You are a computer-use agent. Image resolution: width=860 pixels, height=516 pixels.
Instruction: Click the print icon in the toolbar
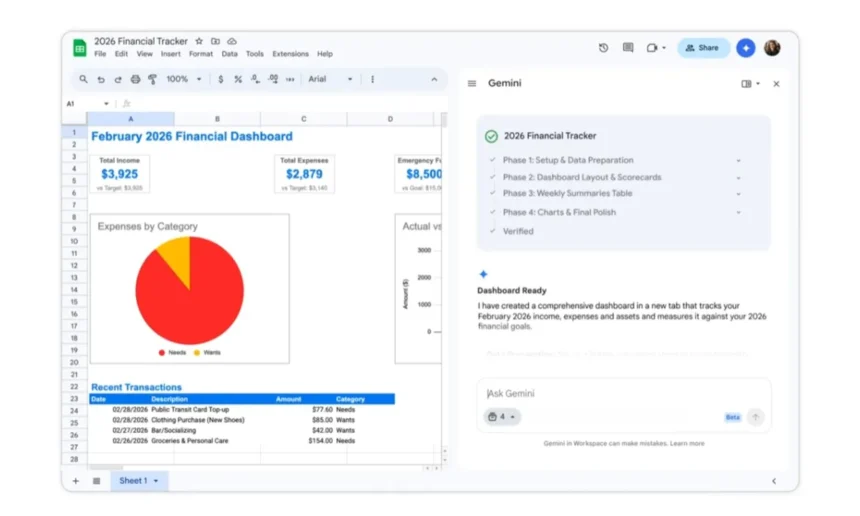(135, 79)
